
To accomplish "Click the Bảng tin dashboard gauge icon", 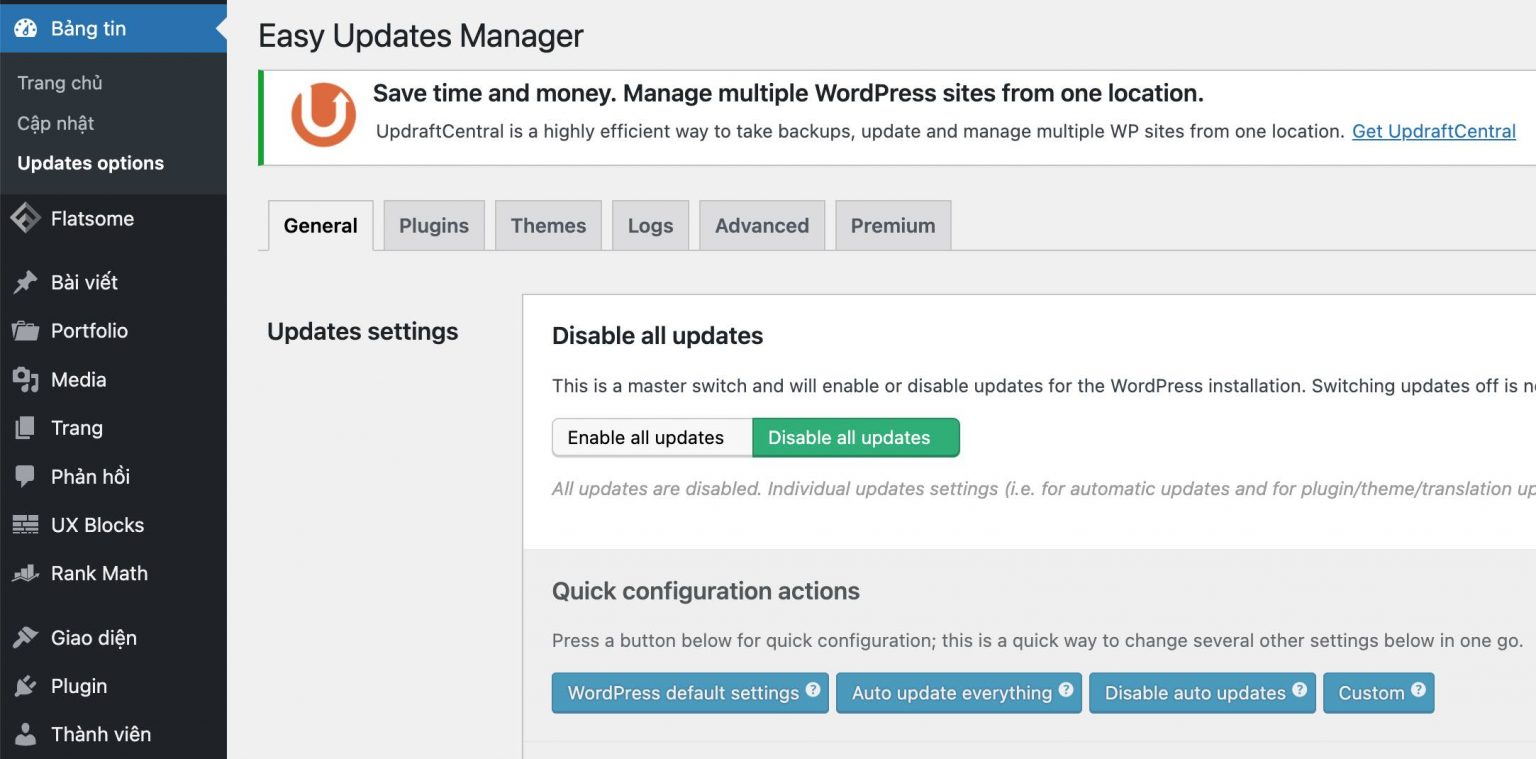I will click(x=25, y=29).
